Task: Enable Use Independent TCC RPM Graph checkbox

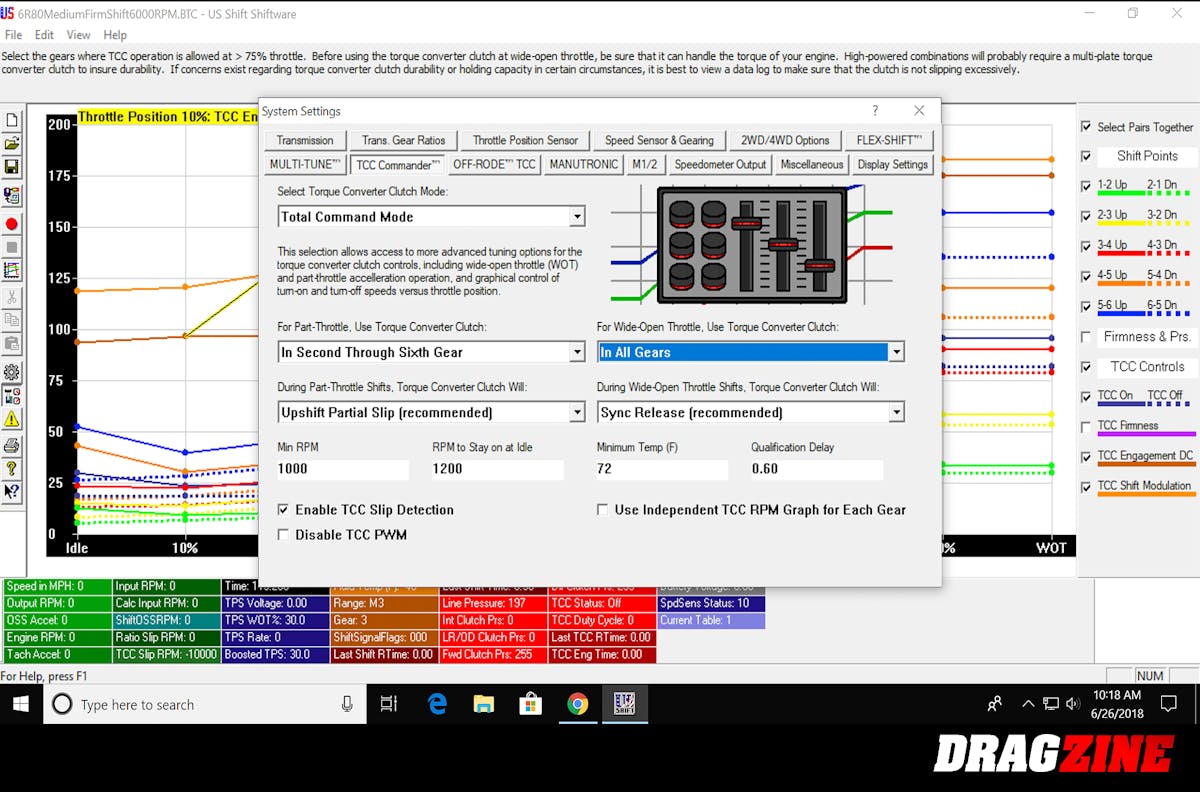Action: click(602, 510)
